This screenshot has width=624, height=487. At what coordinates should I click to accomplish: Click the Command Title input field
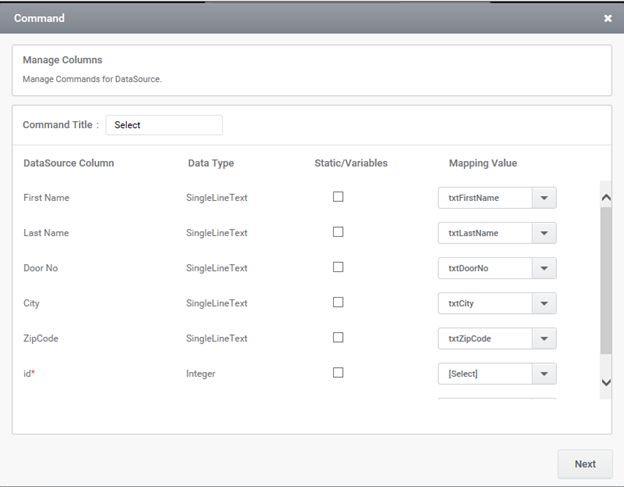[164, 125]
